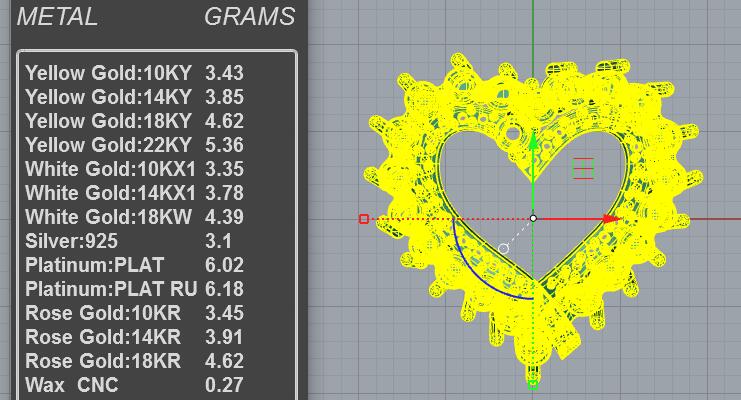Click the white gumball origin point

(534, 218)
